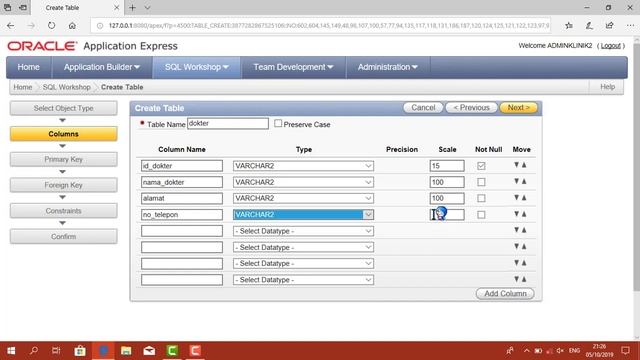Open Type dropdown for alamat
Screen dimensions: 640x360
[x=303, y=198]
